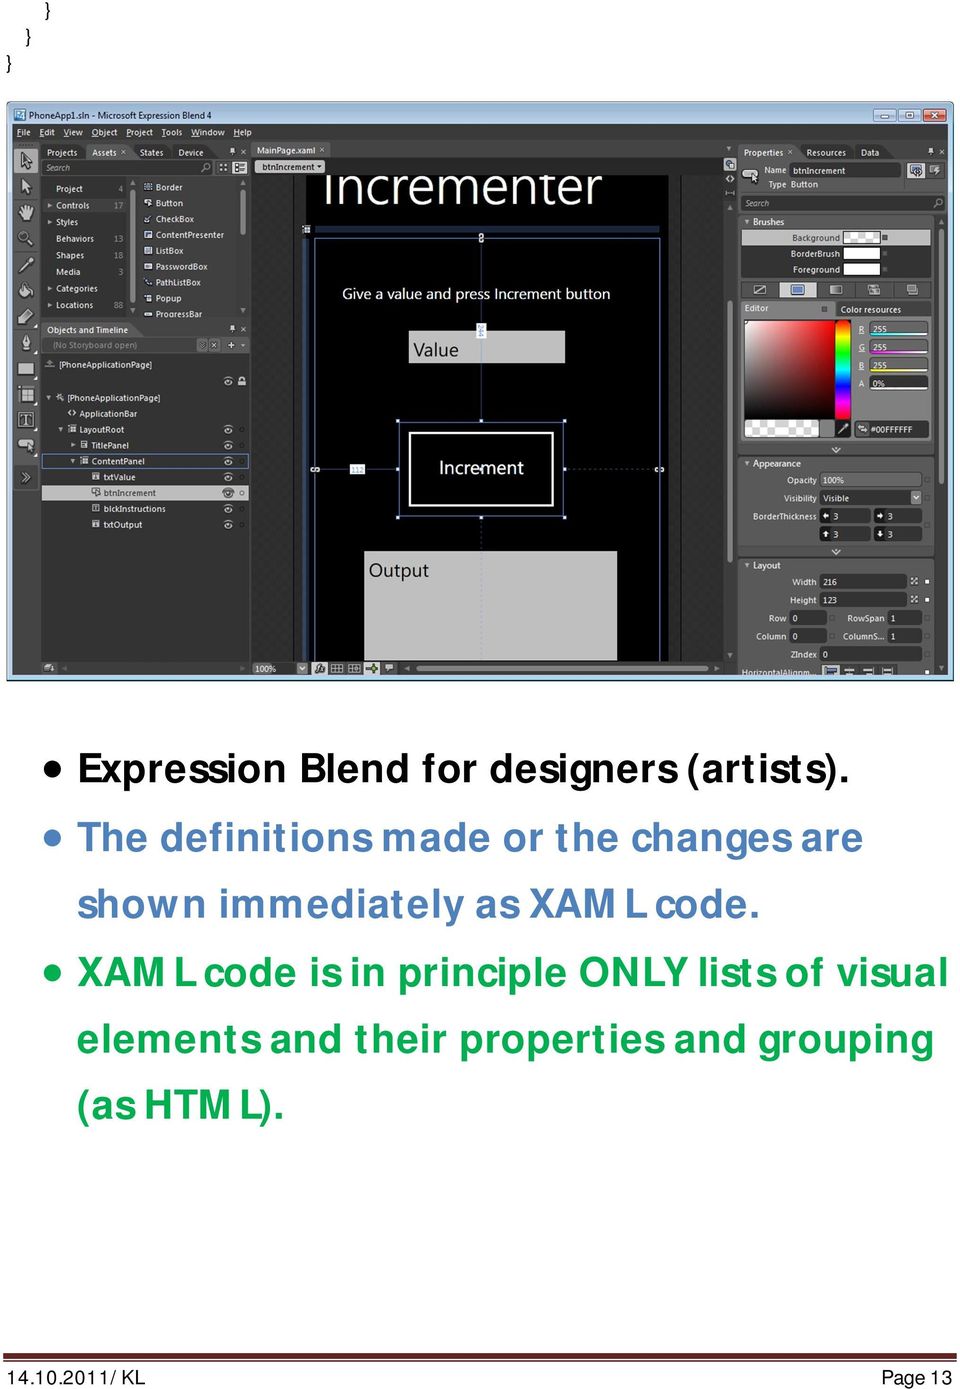
Task: Select the Grid layout panel tool
Action: click(x=26, y=395)
